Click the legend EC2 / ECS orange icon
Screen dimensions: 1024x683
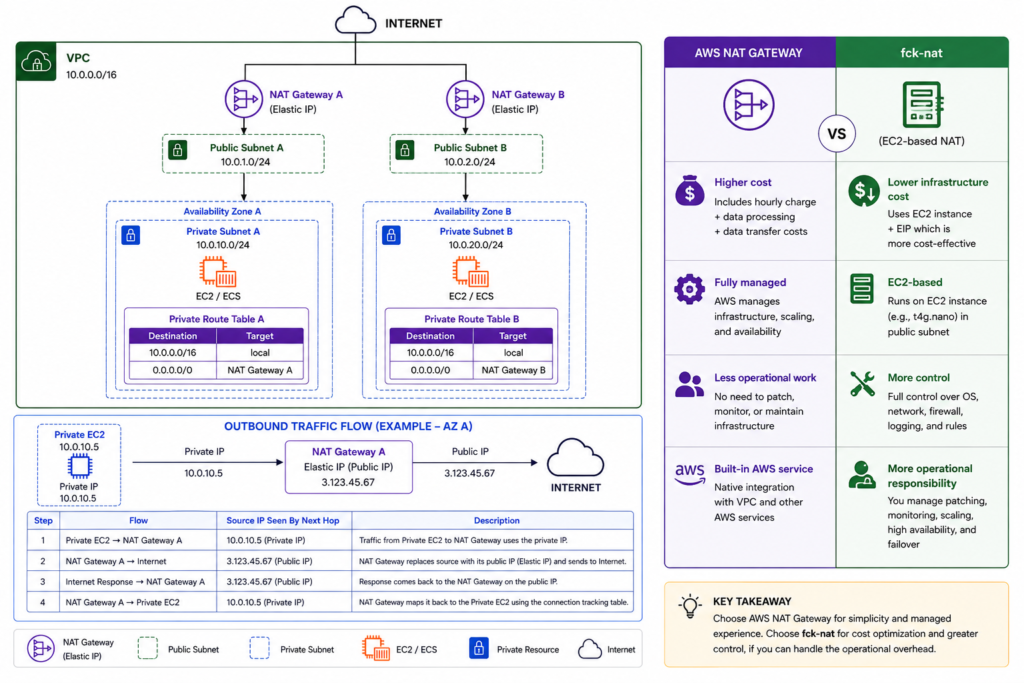coord(376,648)
